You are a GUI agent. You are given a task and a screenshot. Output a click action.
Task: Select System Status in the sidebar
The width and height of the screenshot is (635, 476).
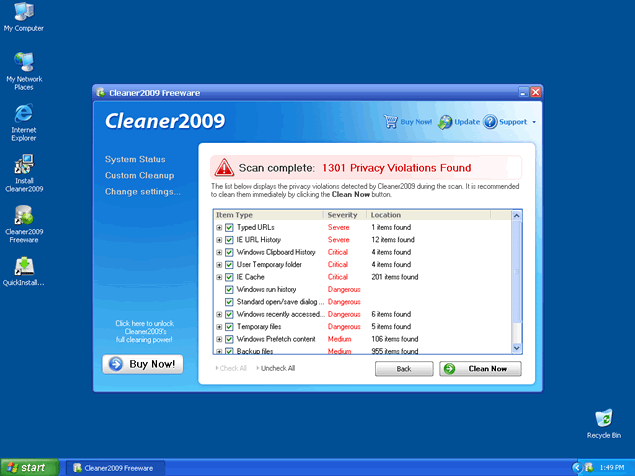(135, 159)
